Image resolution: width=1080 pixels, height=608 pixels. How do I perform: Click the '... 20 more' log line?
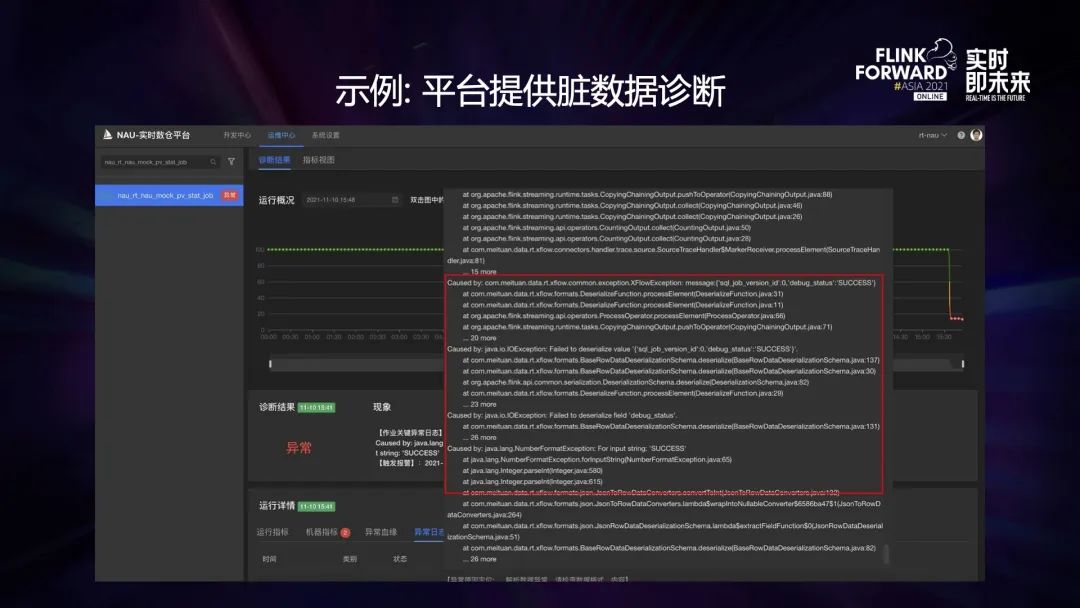pos(479,338)
